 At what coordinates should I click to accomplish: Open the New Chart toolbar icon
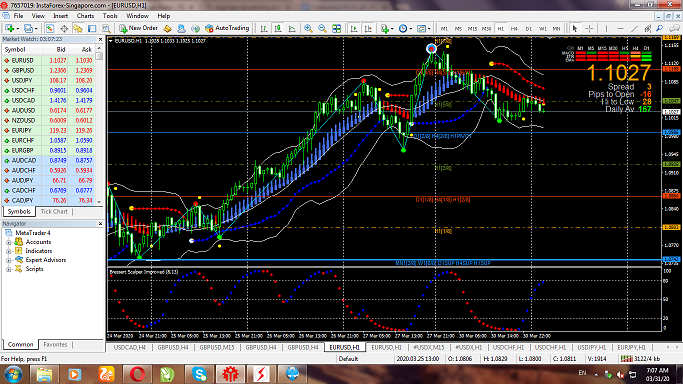(x=9, y=28)
